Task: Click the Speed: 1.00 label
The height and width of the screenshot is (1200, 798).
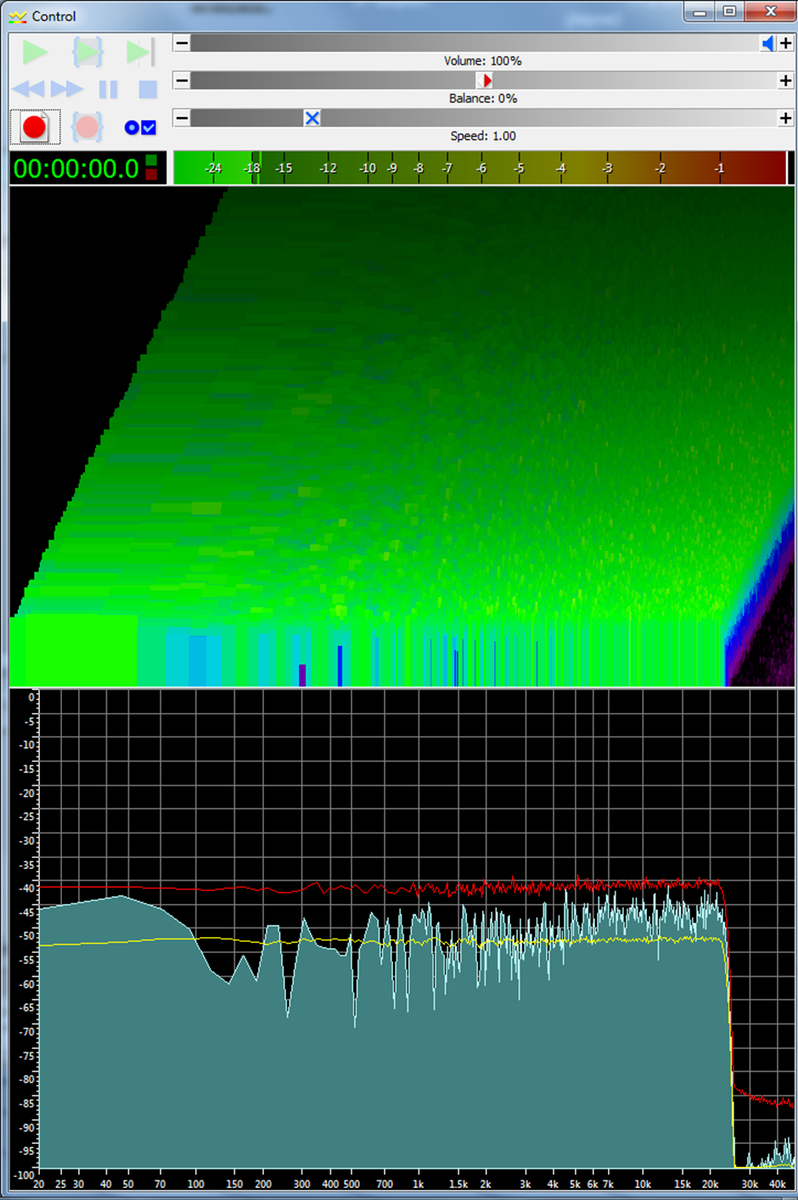Action: [x=482, y=136]
